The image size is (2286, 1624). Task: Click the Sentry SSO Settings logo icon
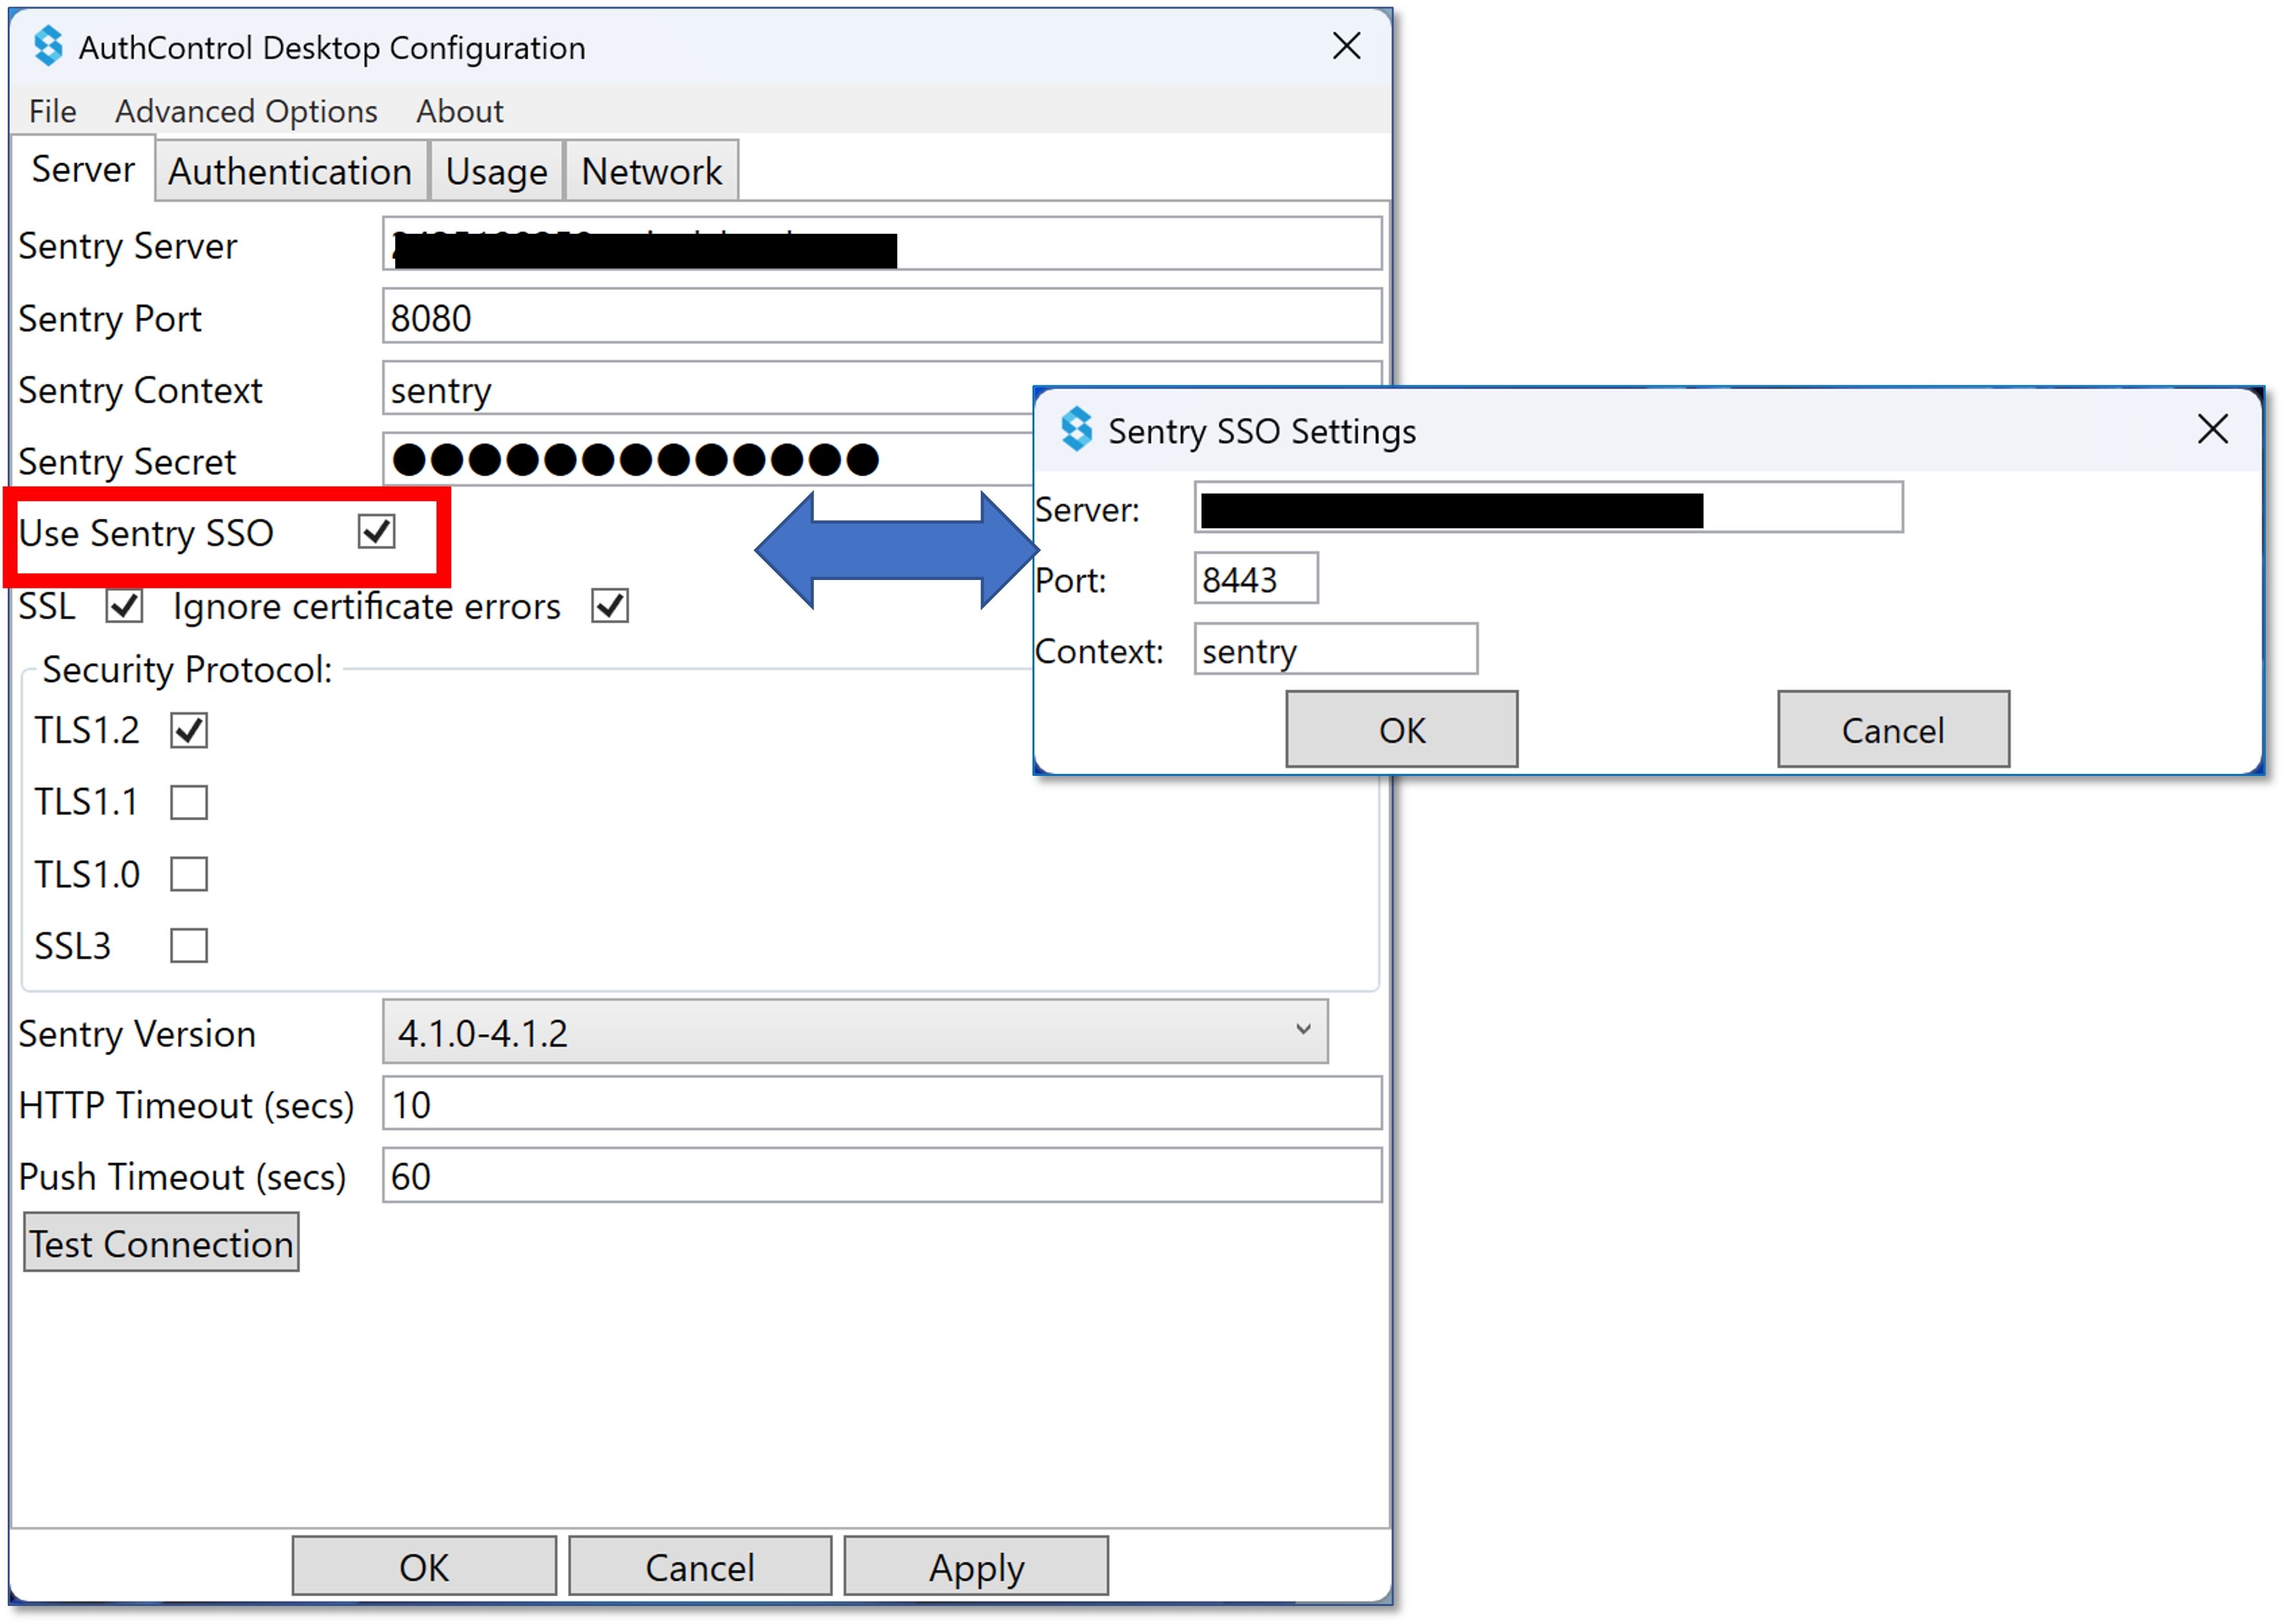tap(1076, 429)
